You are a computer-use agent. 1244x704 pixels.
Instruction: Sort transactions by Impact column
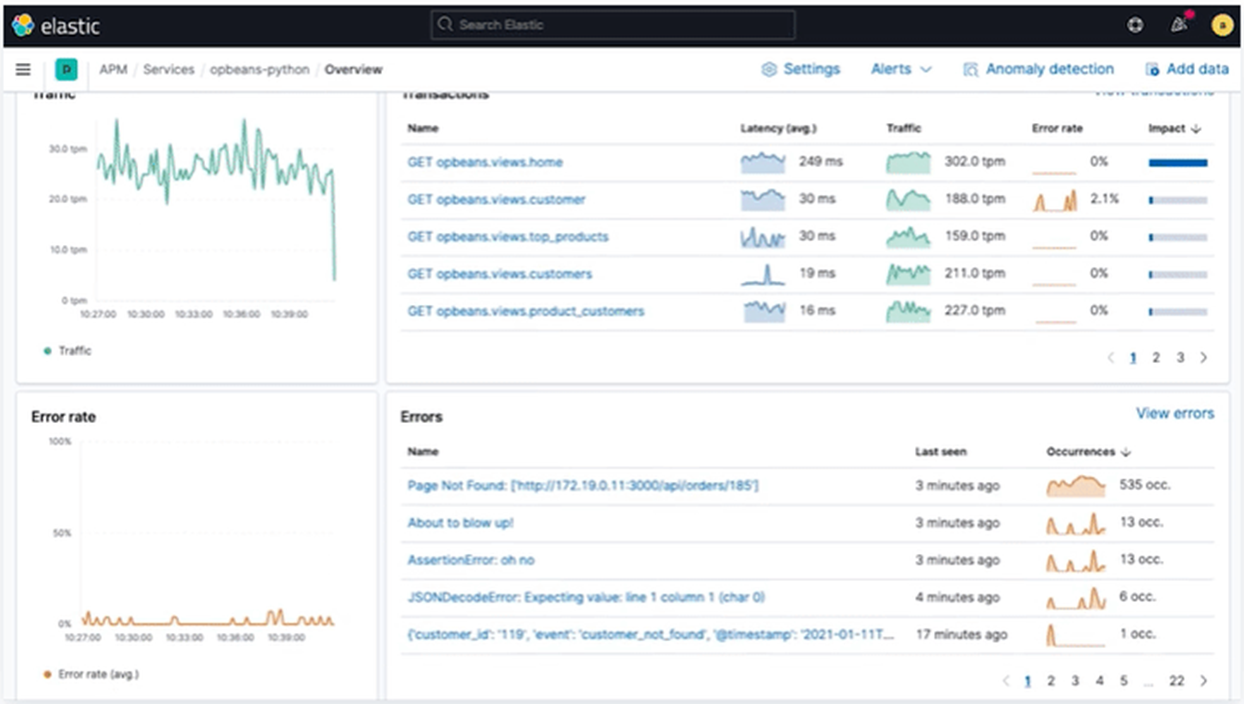click(x=1174, y=128)
